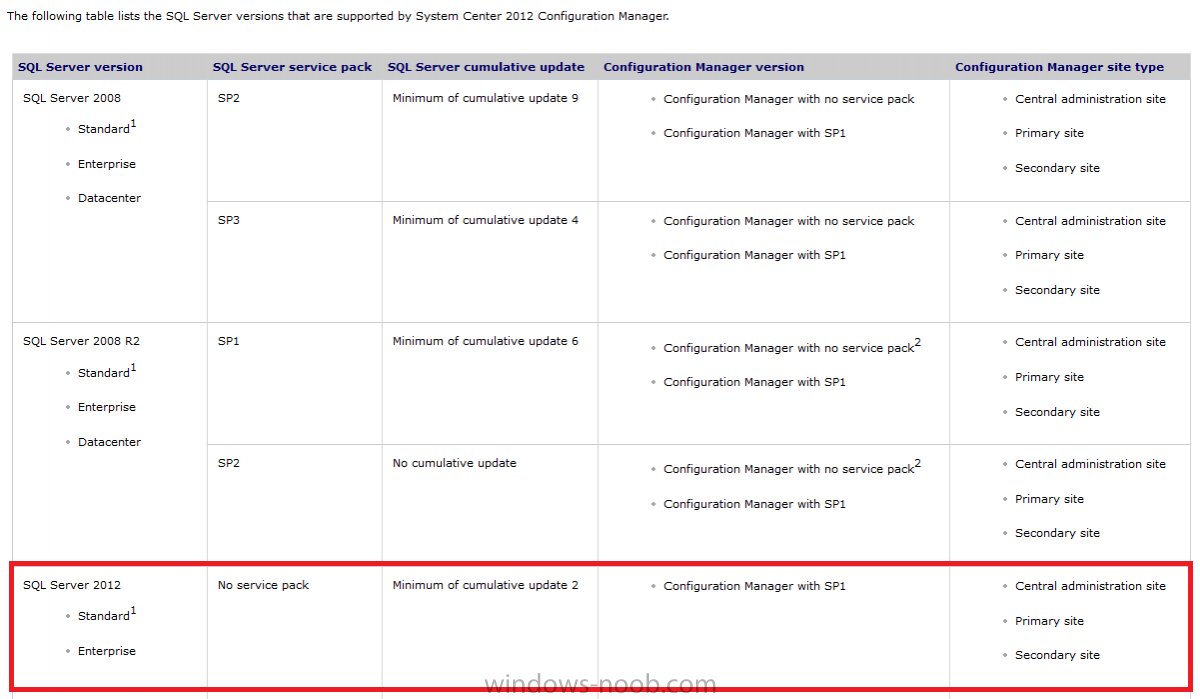Viewport: 1200px width, 699px height.
Task: Click 'Configuration Manager with SP1' in update 9 row
Action: click(x=755, y=133)
